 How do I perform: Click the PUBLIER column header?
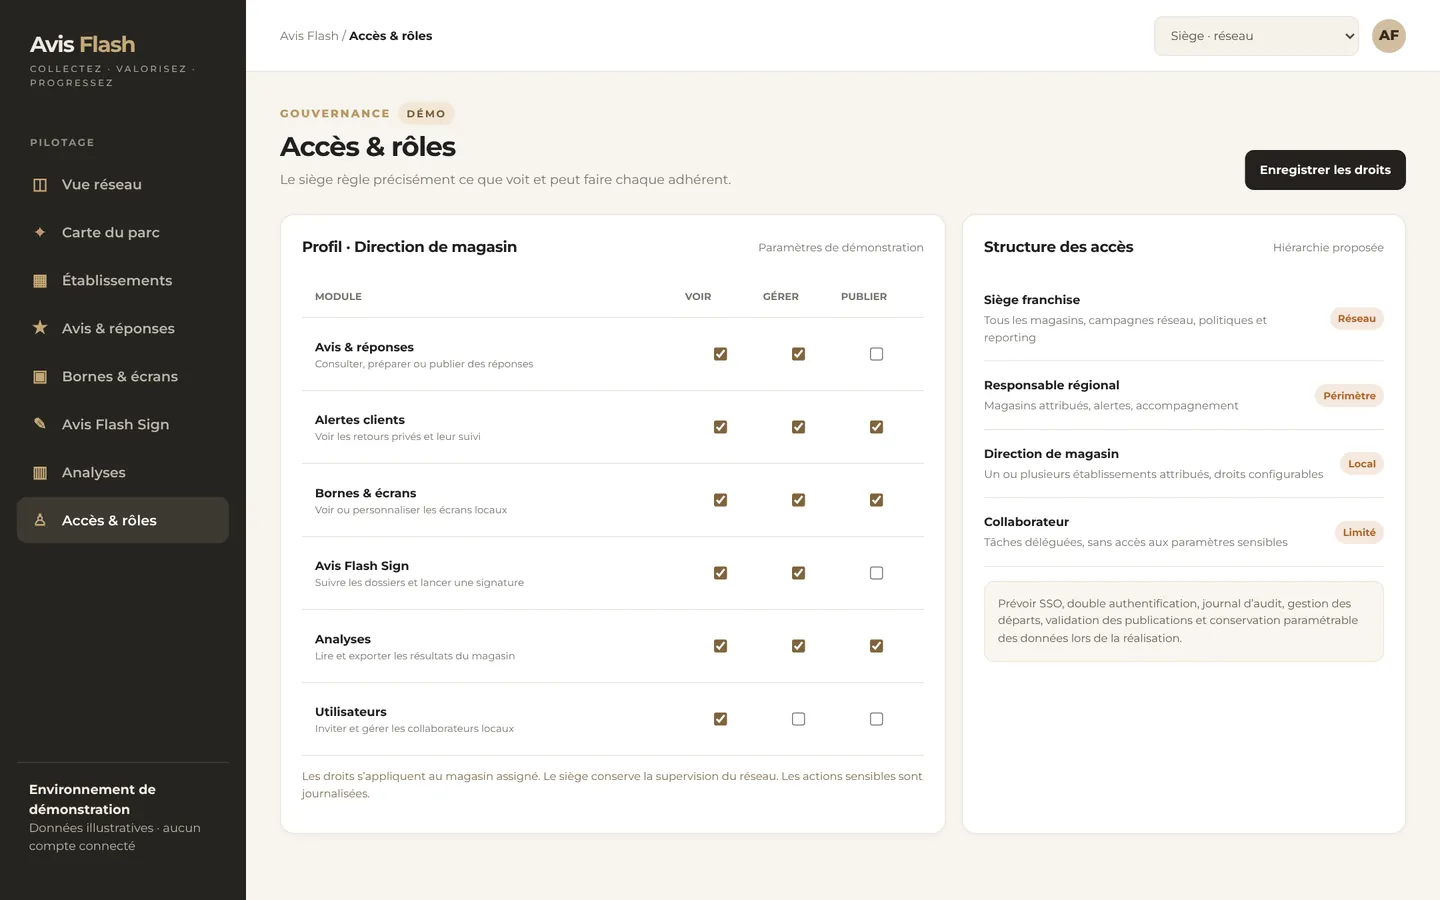(x=864, y=297)
